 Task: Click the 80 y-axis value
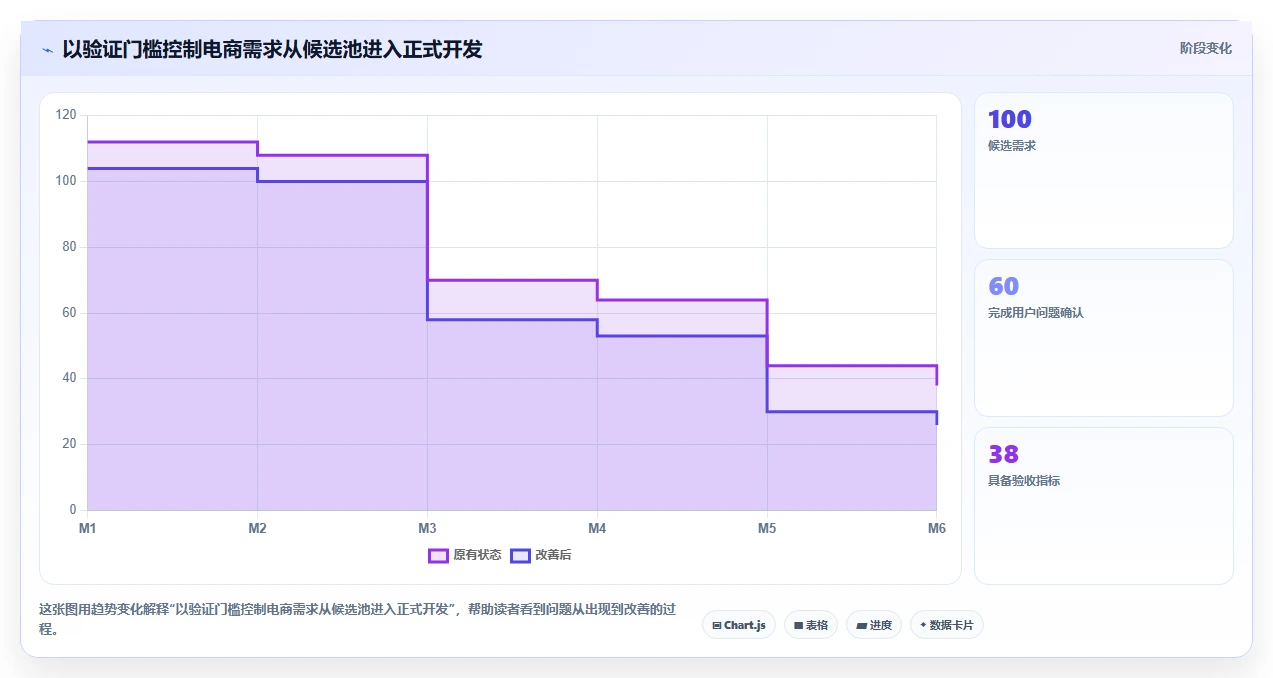69,247
